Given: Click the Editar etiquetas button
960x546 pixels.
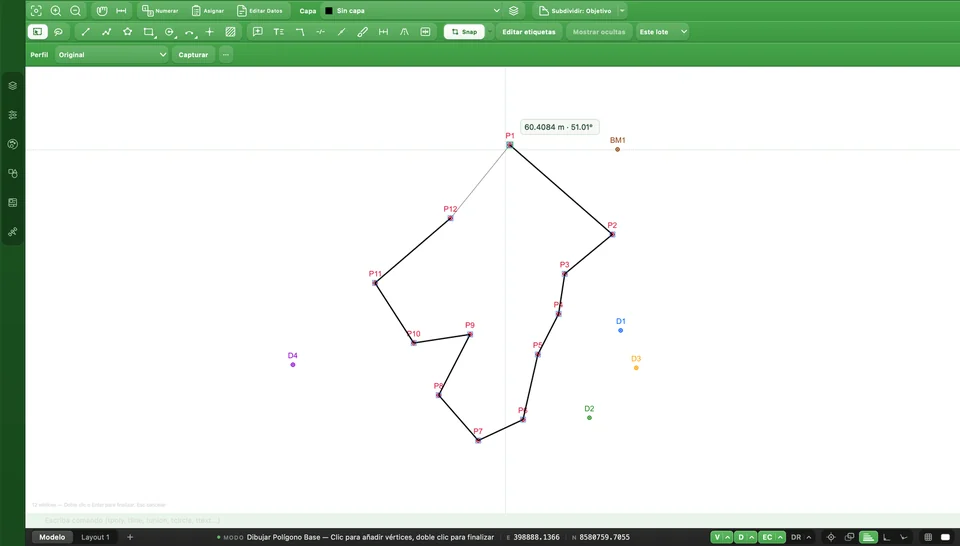Looking at the screenshot, I should tap(529, 32).
